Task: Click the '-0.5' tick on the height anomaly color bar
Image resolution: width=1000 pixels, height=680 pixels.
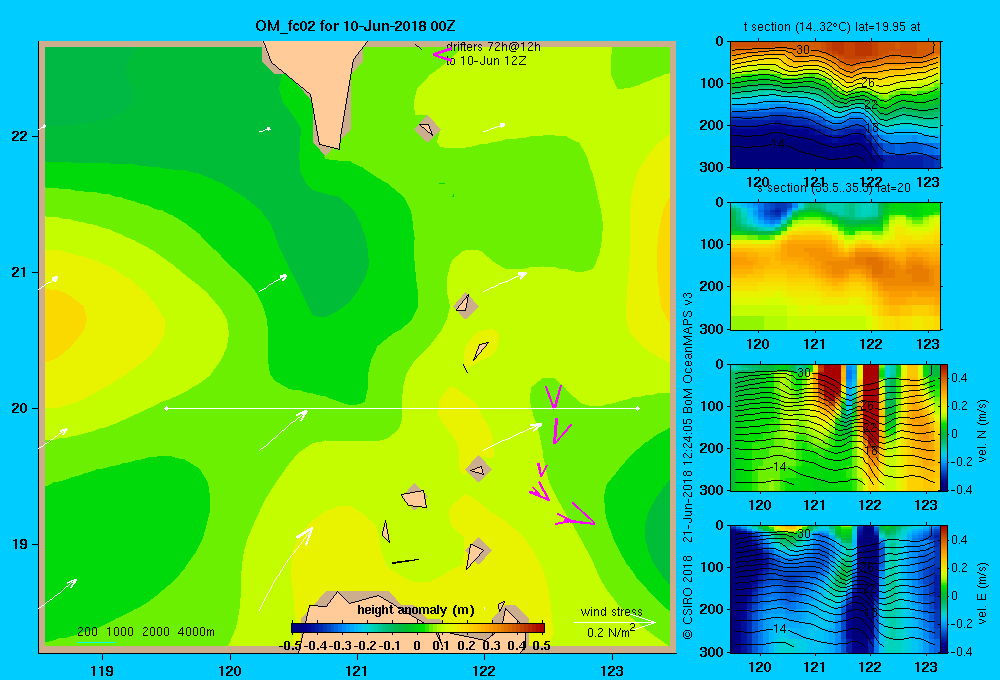Action: pos(290,646)
